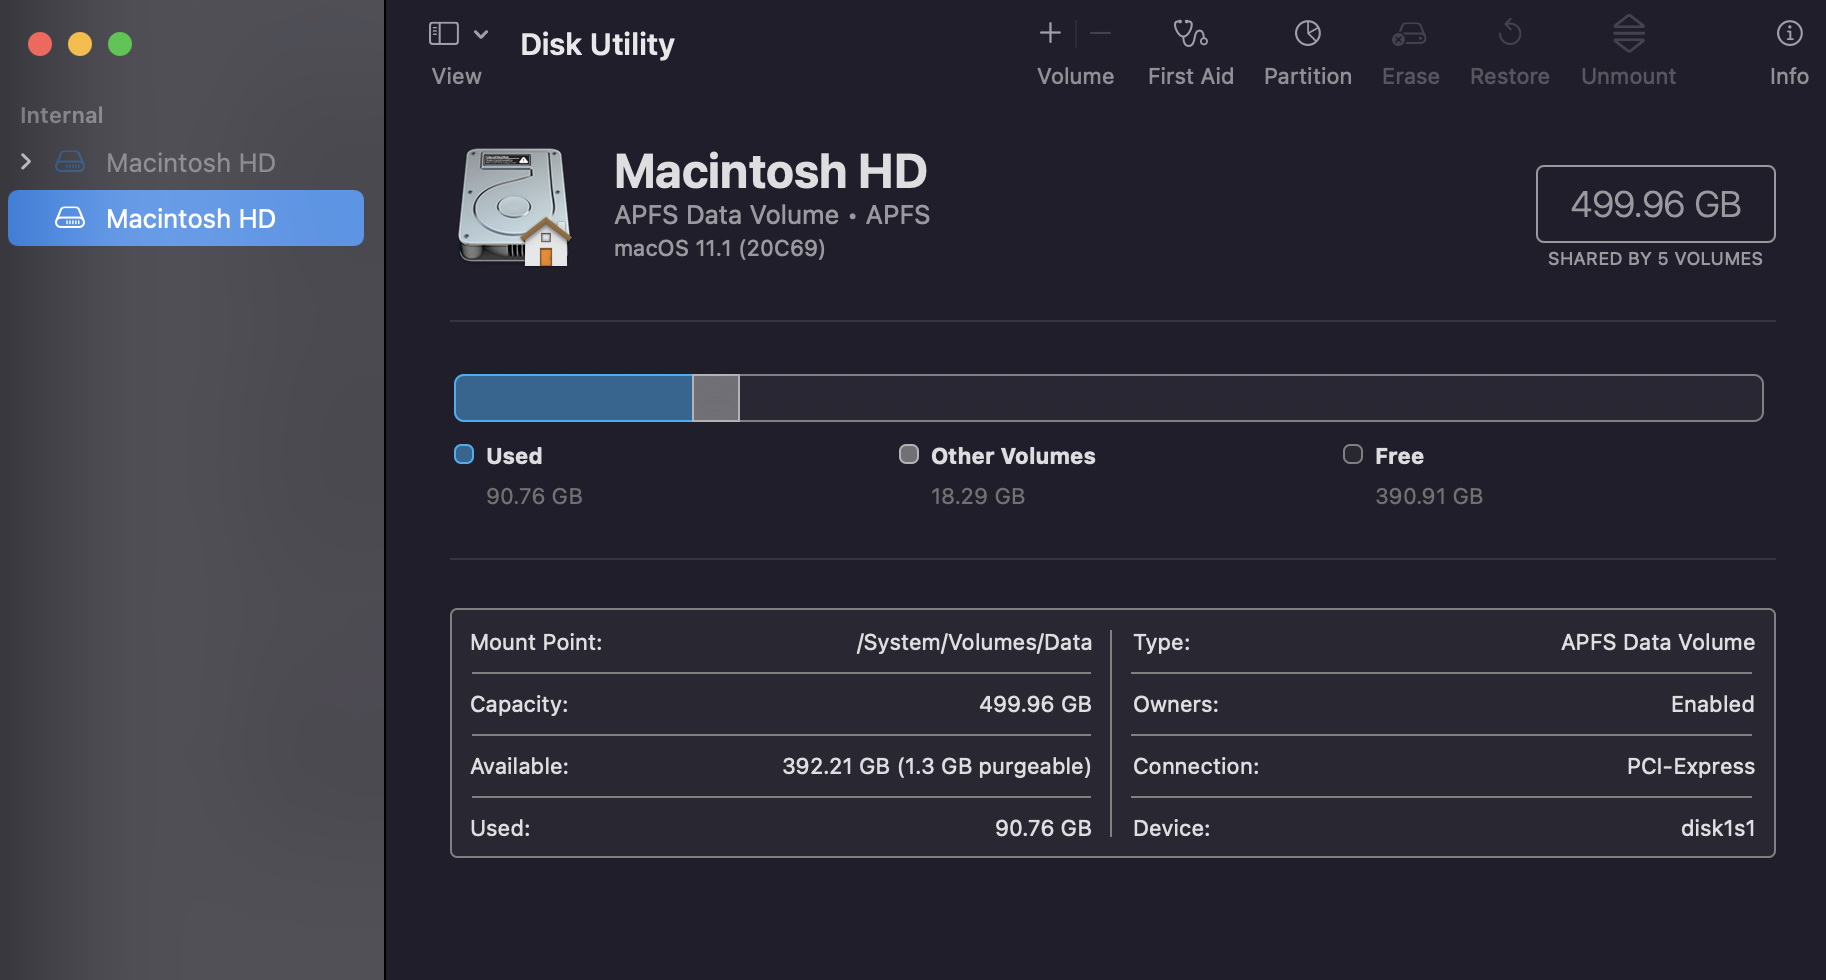Click the First Aid stethoscope icon

(x=1189, y=34)
